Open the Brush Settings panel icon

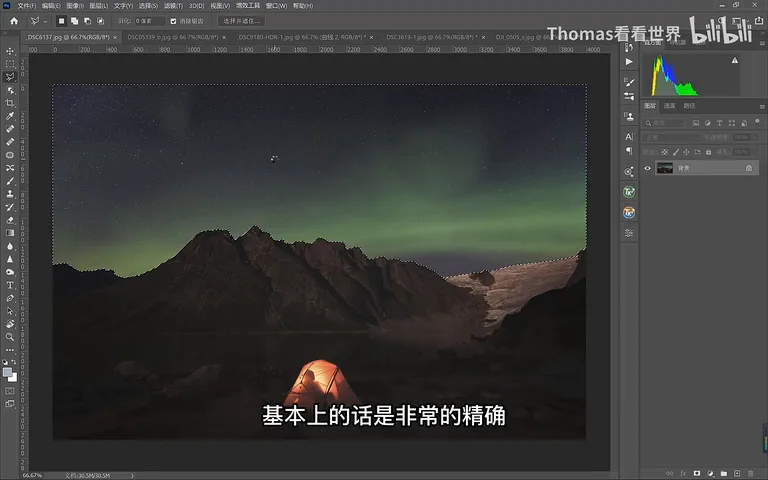pos(629,82)
